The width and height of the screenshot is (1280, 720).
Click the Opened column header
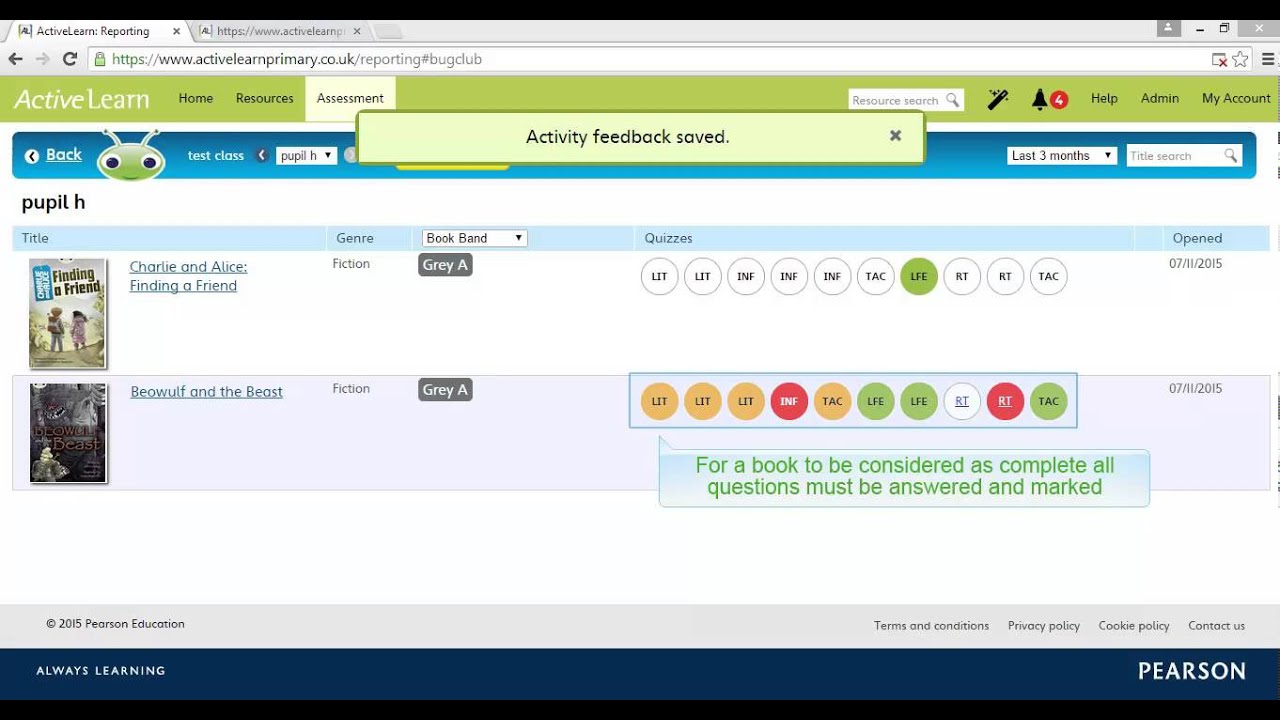1197,238
